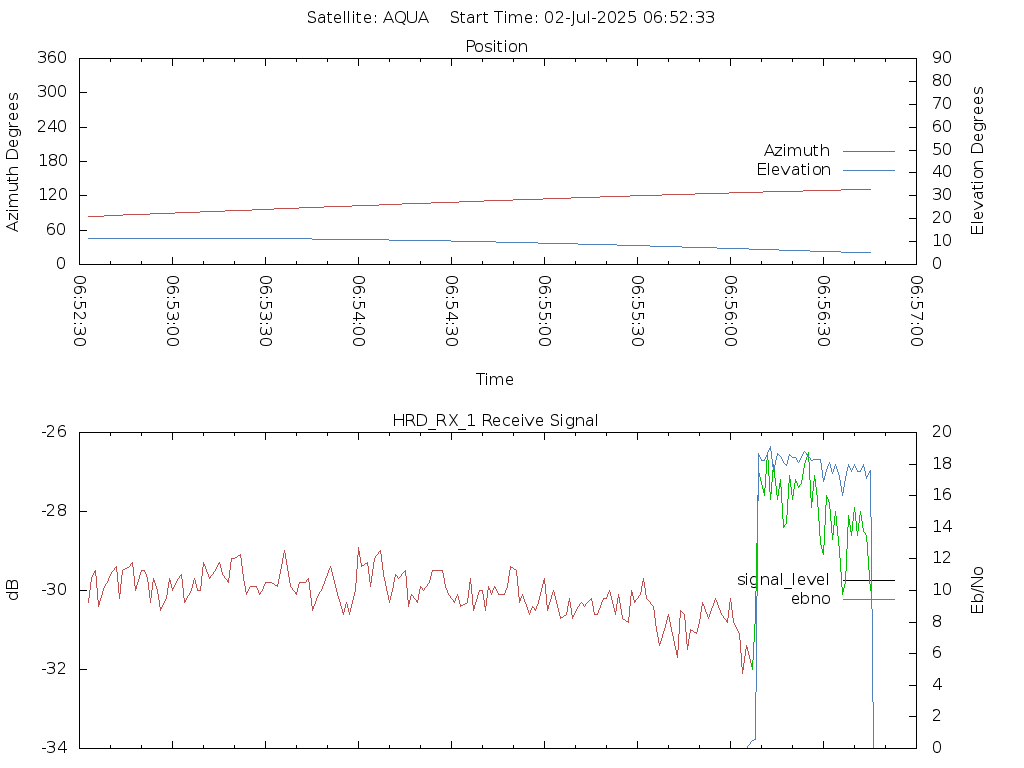Click the 'HRD_RX_1 Receive Signal' chart title
This screenshot has width=1024, height=768.
[x=495, y=421]
